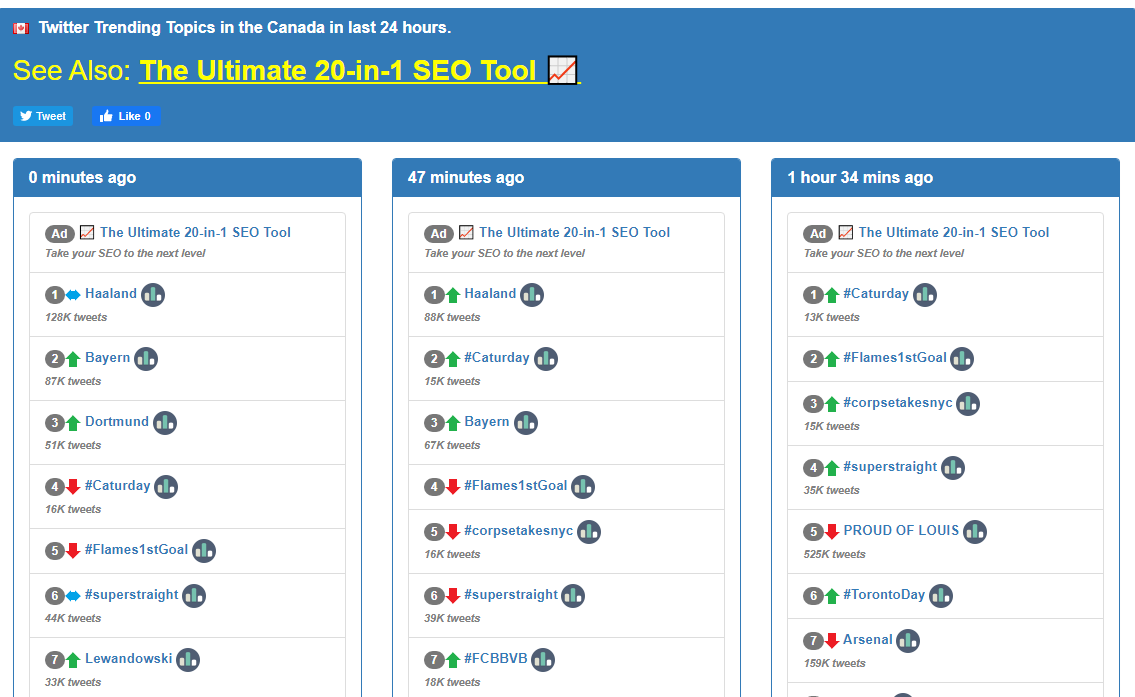
Task: Click the Facebook Like button
Action: [126, 116]
